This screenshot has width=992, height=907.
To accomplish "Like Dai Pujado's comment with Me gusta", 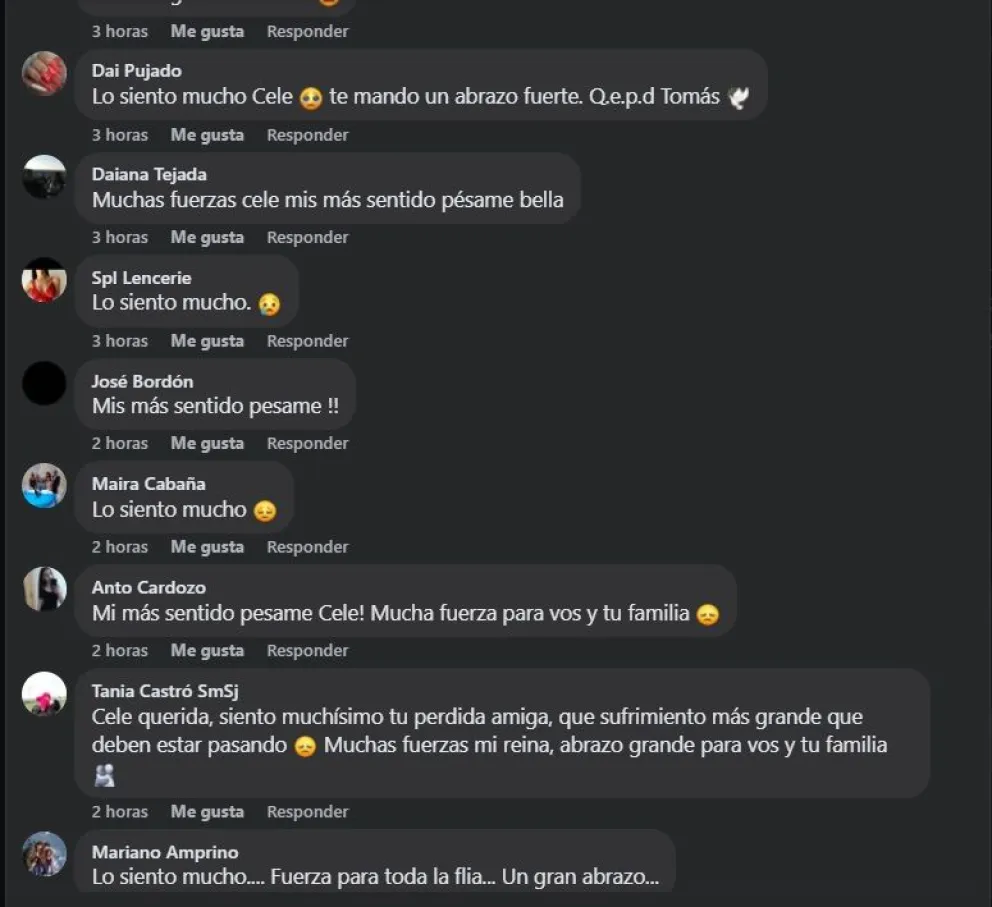I will [x=207, y=135].
